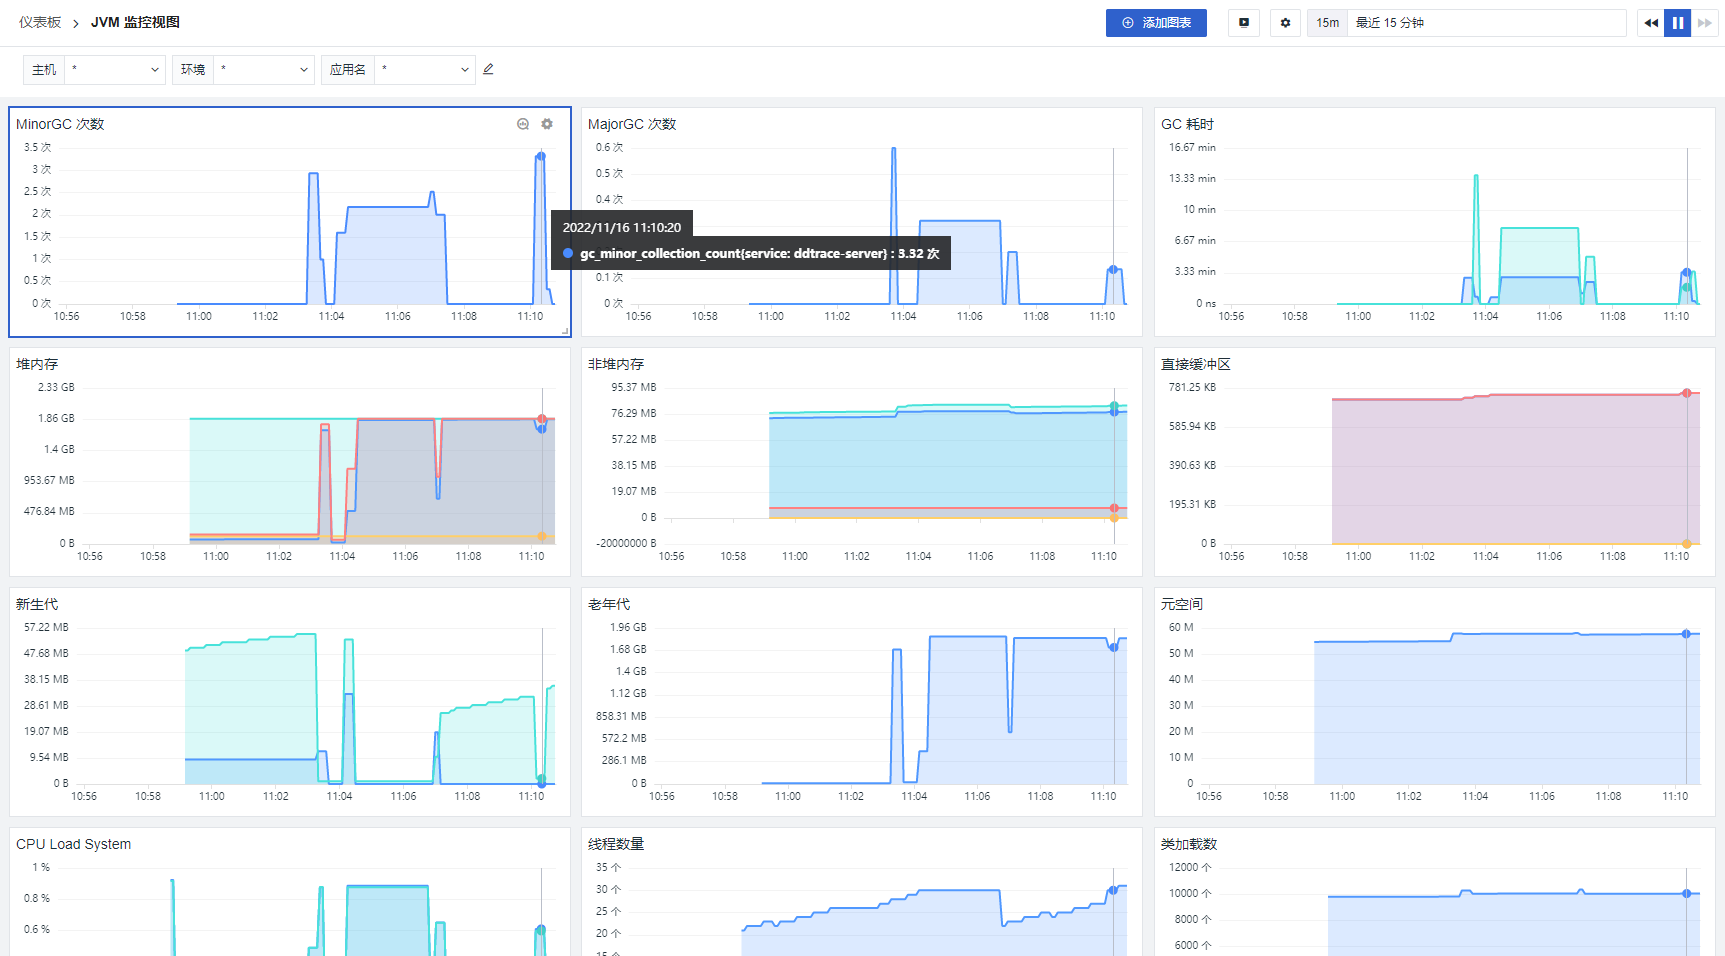Click the 最近 15 分钟 time field
The height and width of the screenshot is (956, 1725).
1487,23
